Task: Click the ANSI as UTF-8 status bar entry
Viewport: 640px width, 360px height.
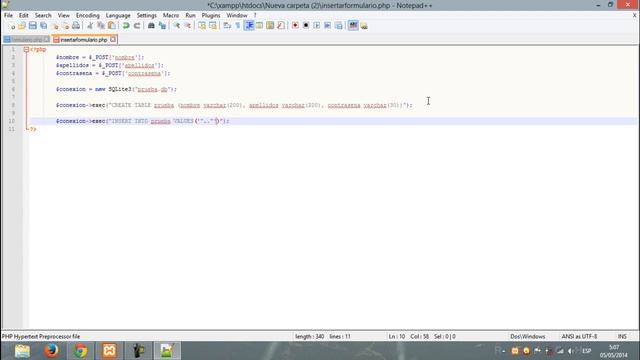Action: [x=579, y=337]
